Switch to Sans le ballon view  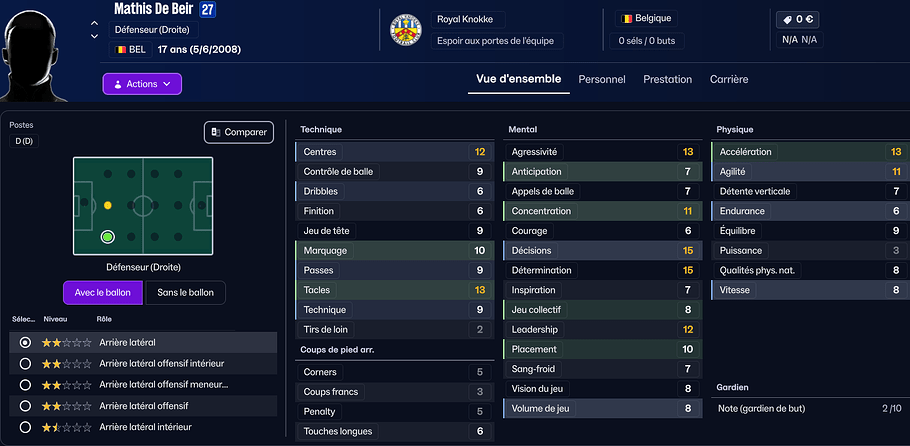click(185, 292)
